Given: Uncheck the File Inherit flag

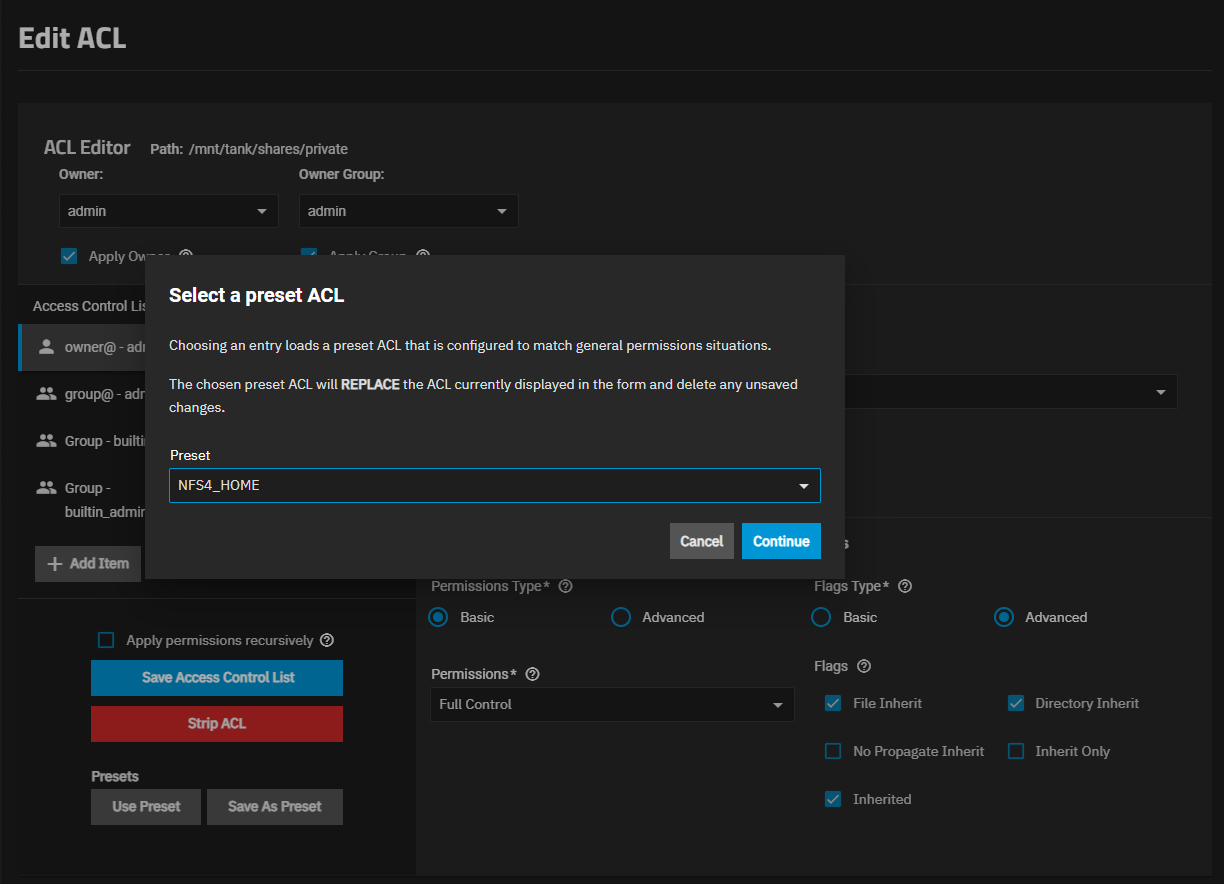Looking at the screenshot, I should point(833,704).
